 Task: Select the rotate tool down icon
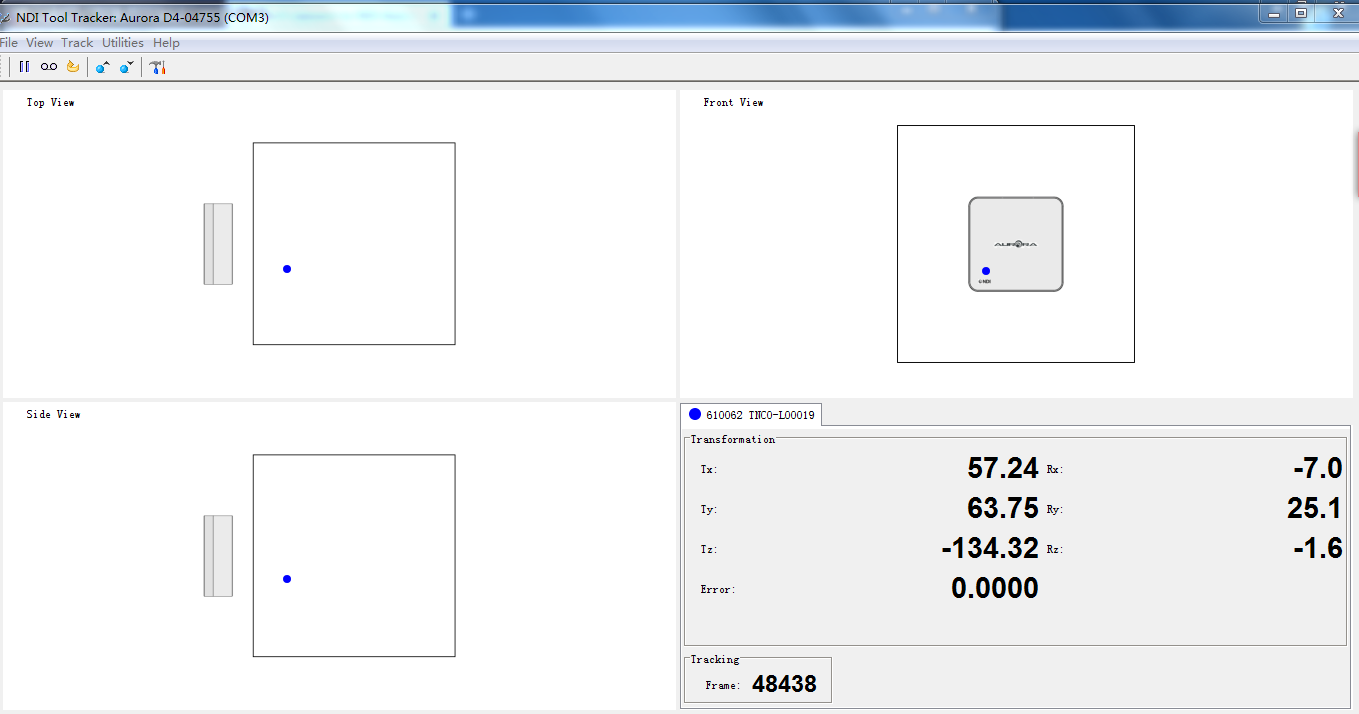(125, 66)
